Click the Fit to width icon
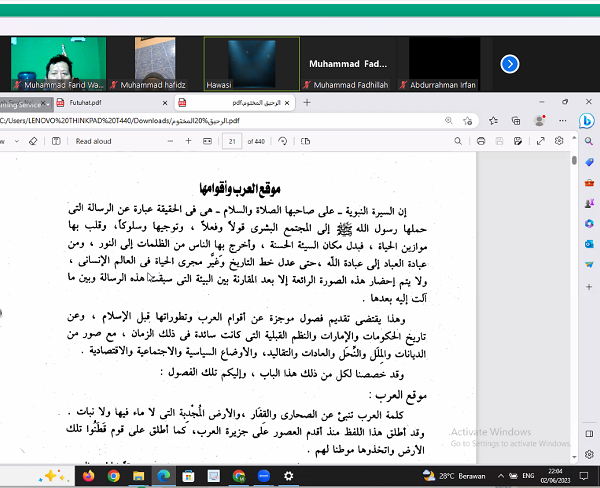This screenshot has width=600, height=488. [x=207, y=141]
